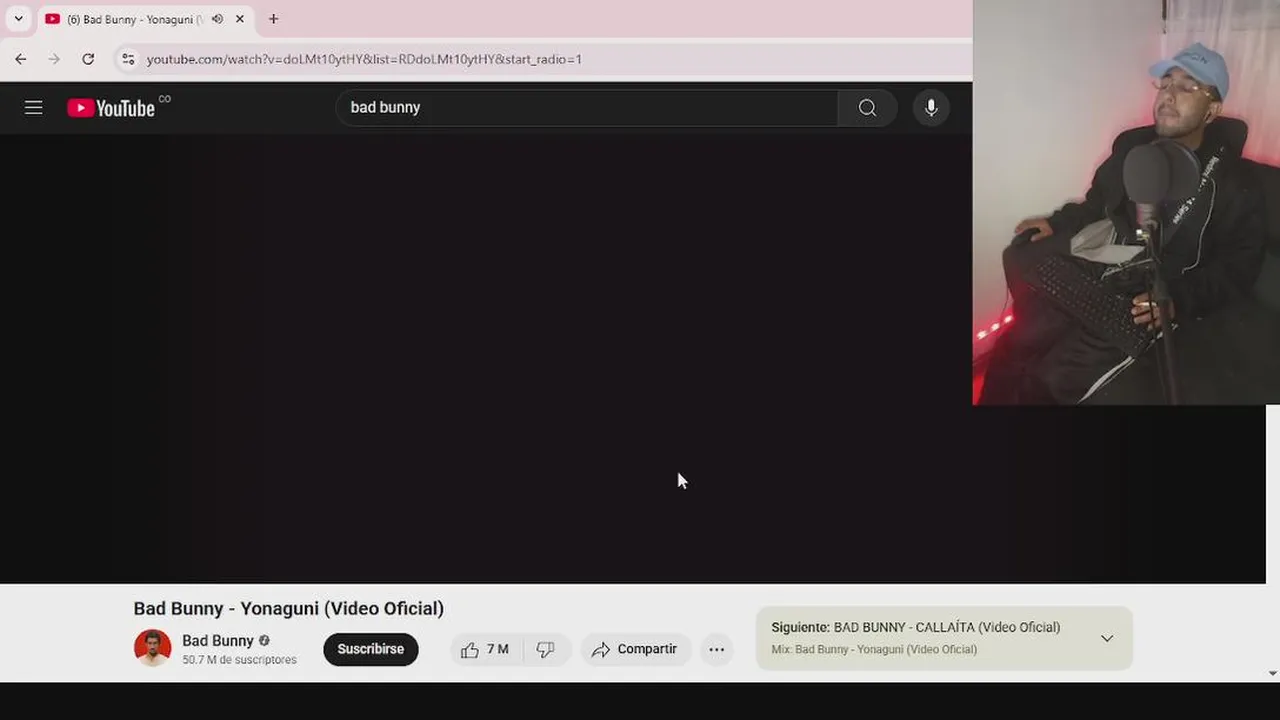Open Siguiente: BAD BUNNY - CALLAÍTA
Screen dimensions: 1280x720
916,627
